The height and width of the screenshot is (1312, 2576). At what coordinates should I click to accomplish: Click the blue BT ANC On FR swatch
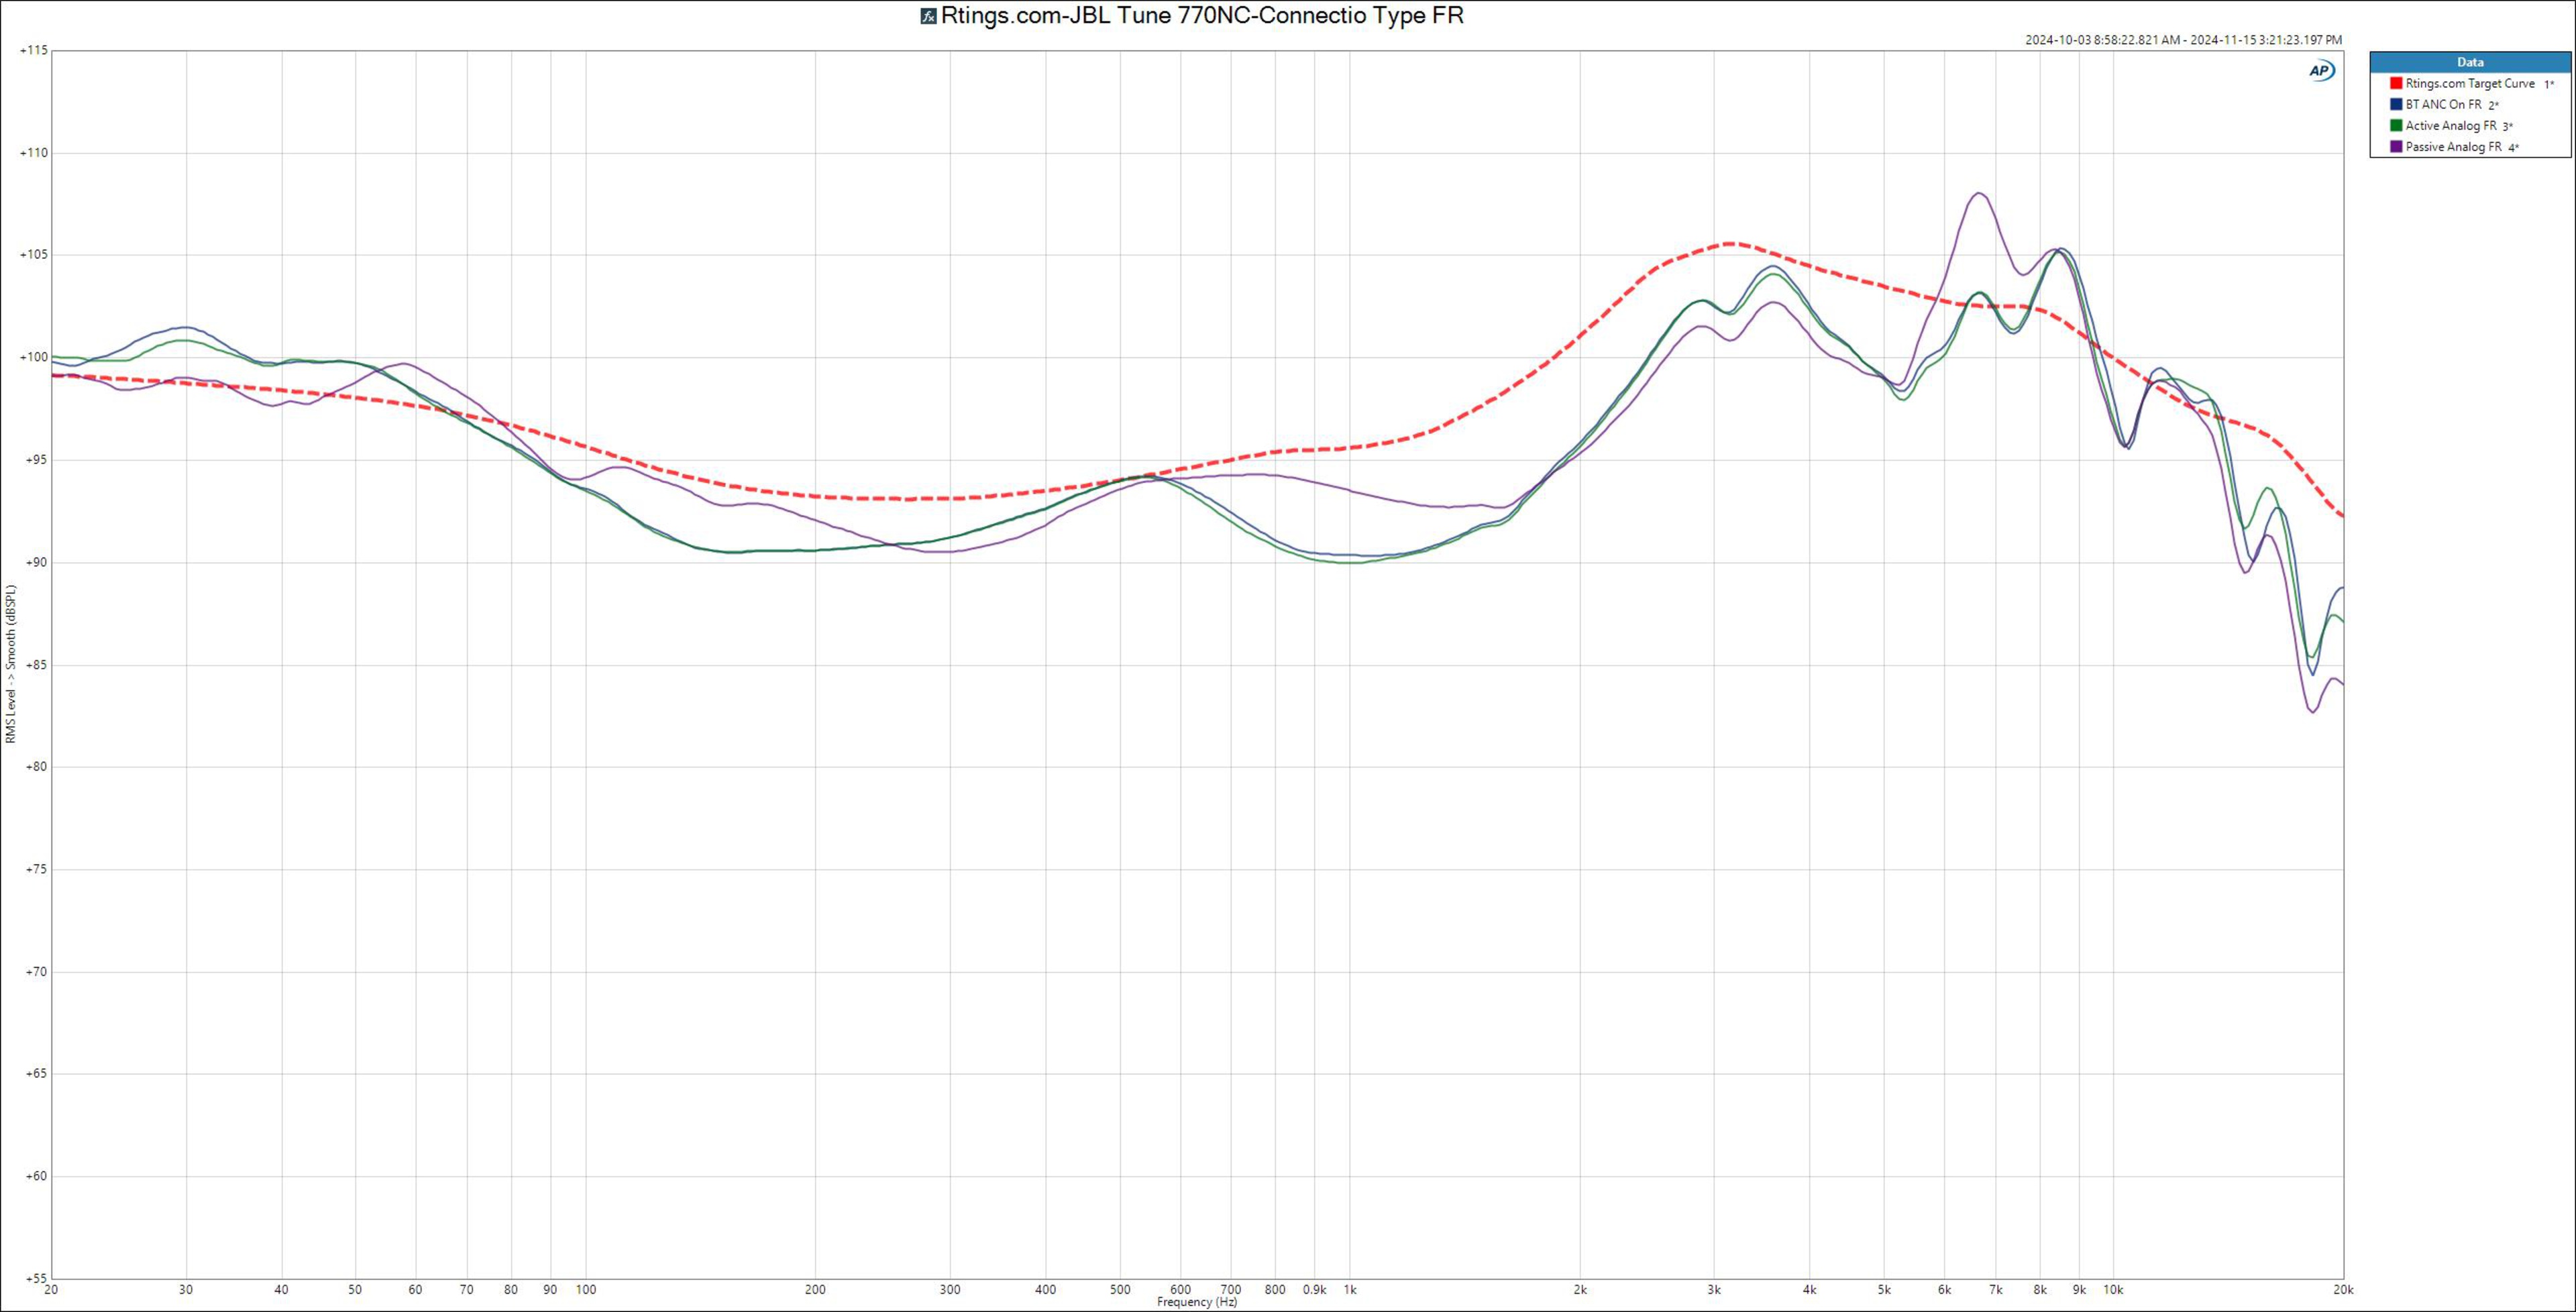click(x=2396, y=105)
